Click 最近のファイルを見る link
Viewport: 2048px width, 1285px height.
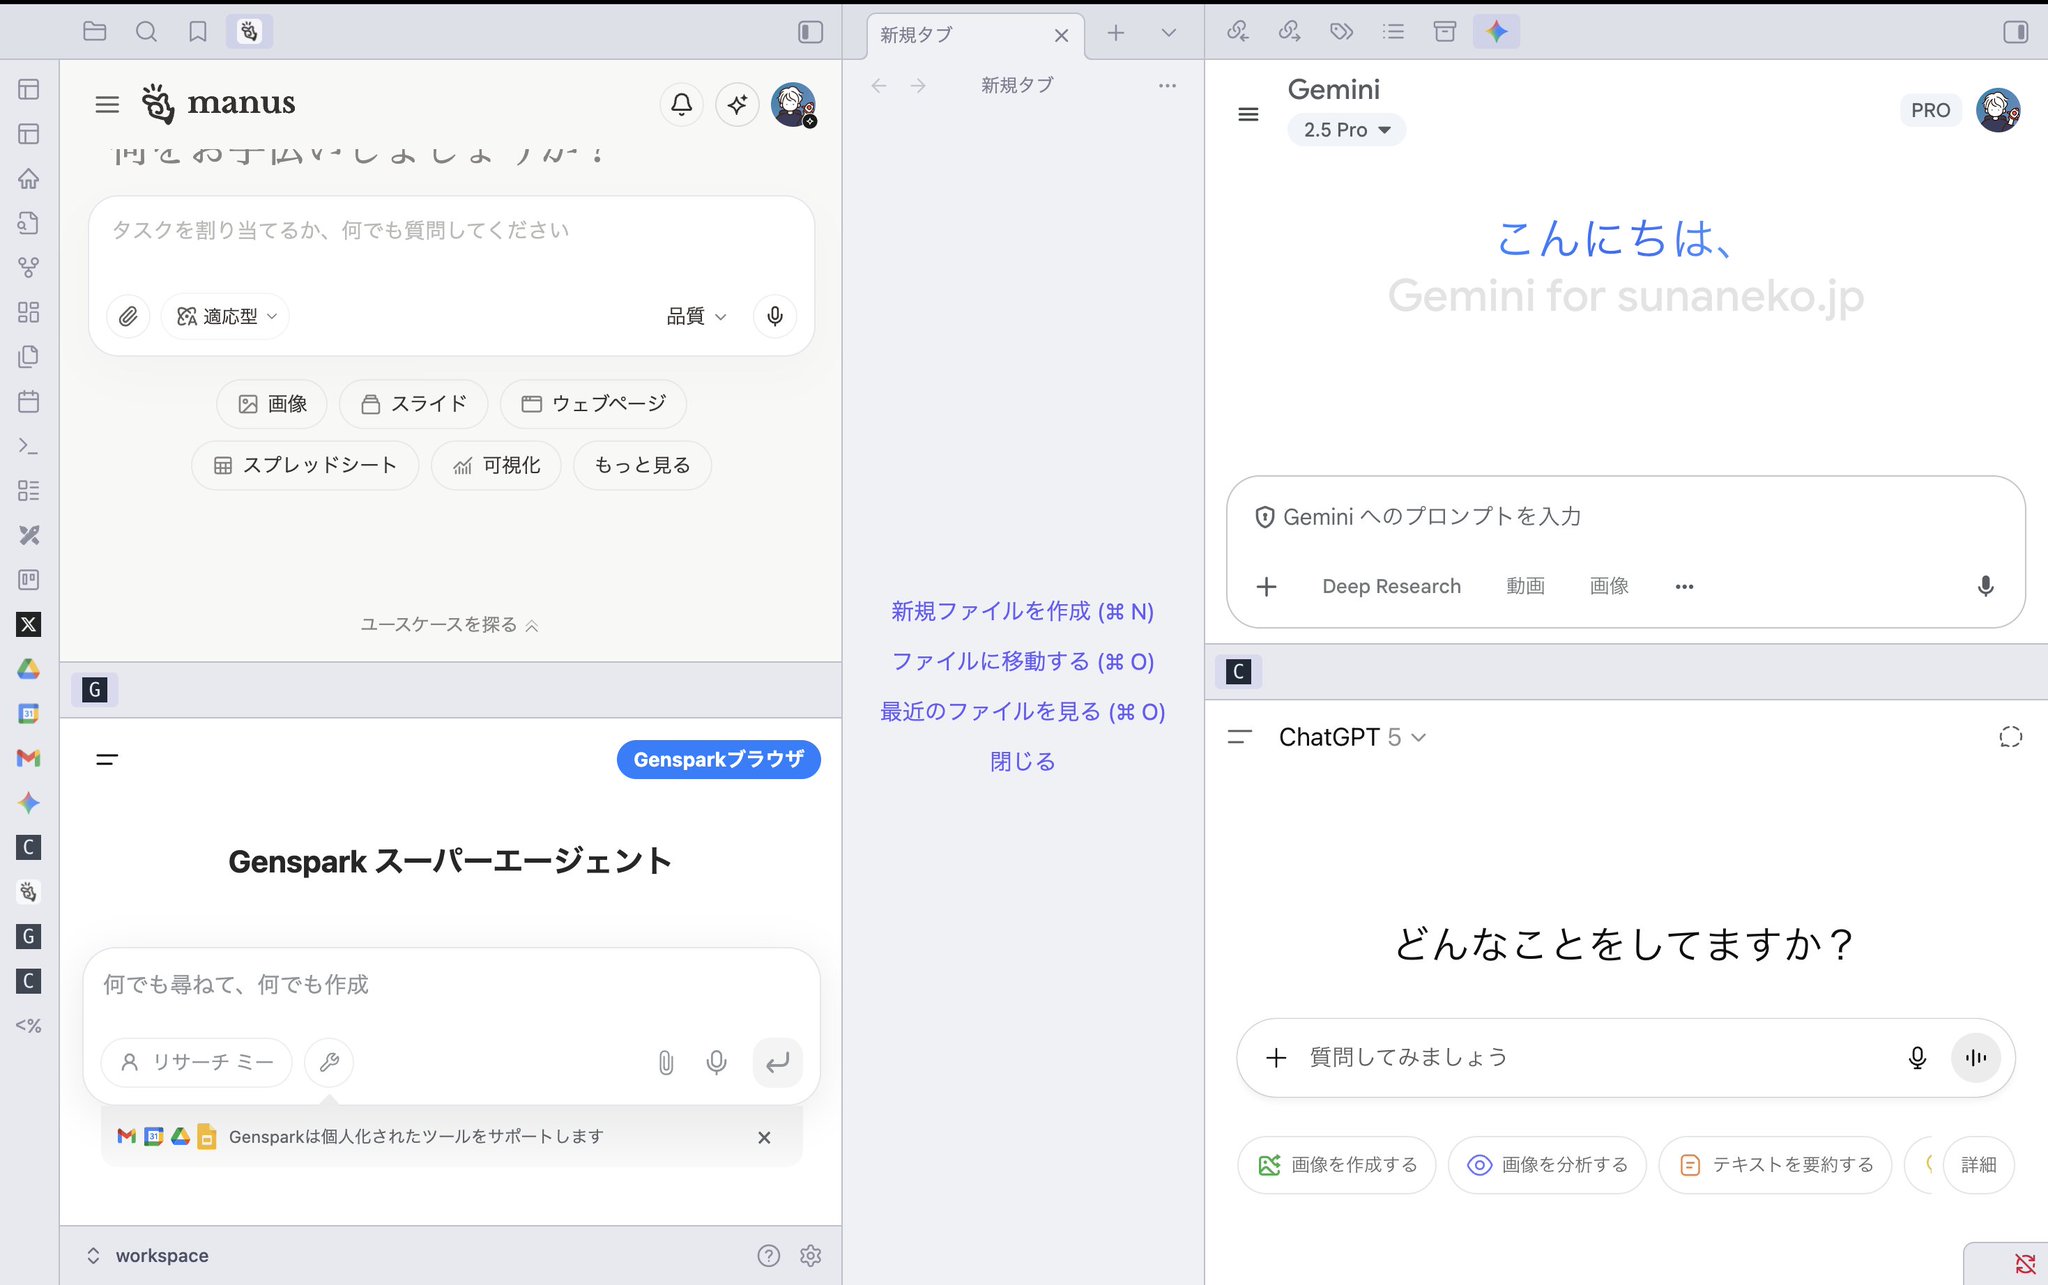coord(1022,712)
